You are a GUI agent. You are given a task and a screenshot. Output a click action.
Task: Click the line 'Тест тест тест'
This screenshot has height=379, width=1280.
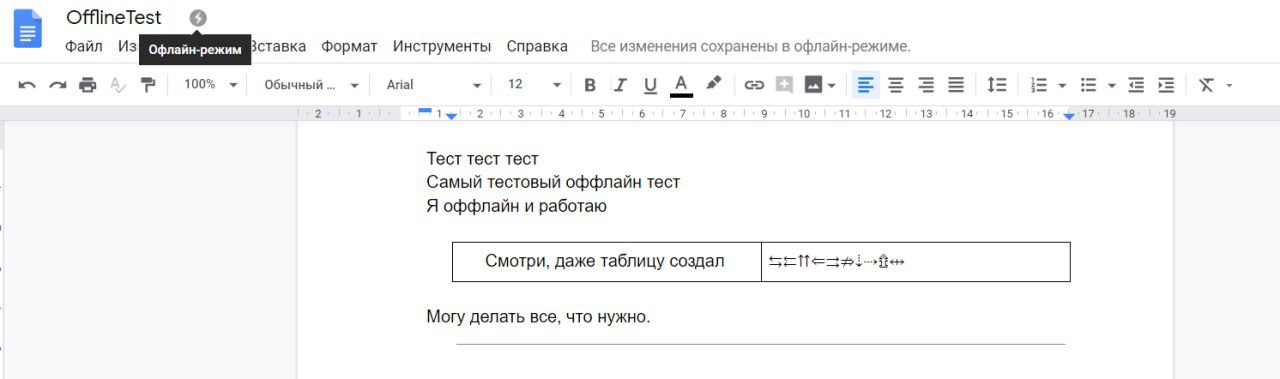(x=482, y=159)
